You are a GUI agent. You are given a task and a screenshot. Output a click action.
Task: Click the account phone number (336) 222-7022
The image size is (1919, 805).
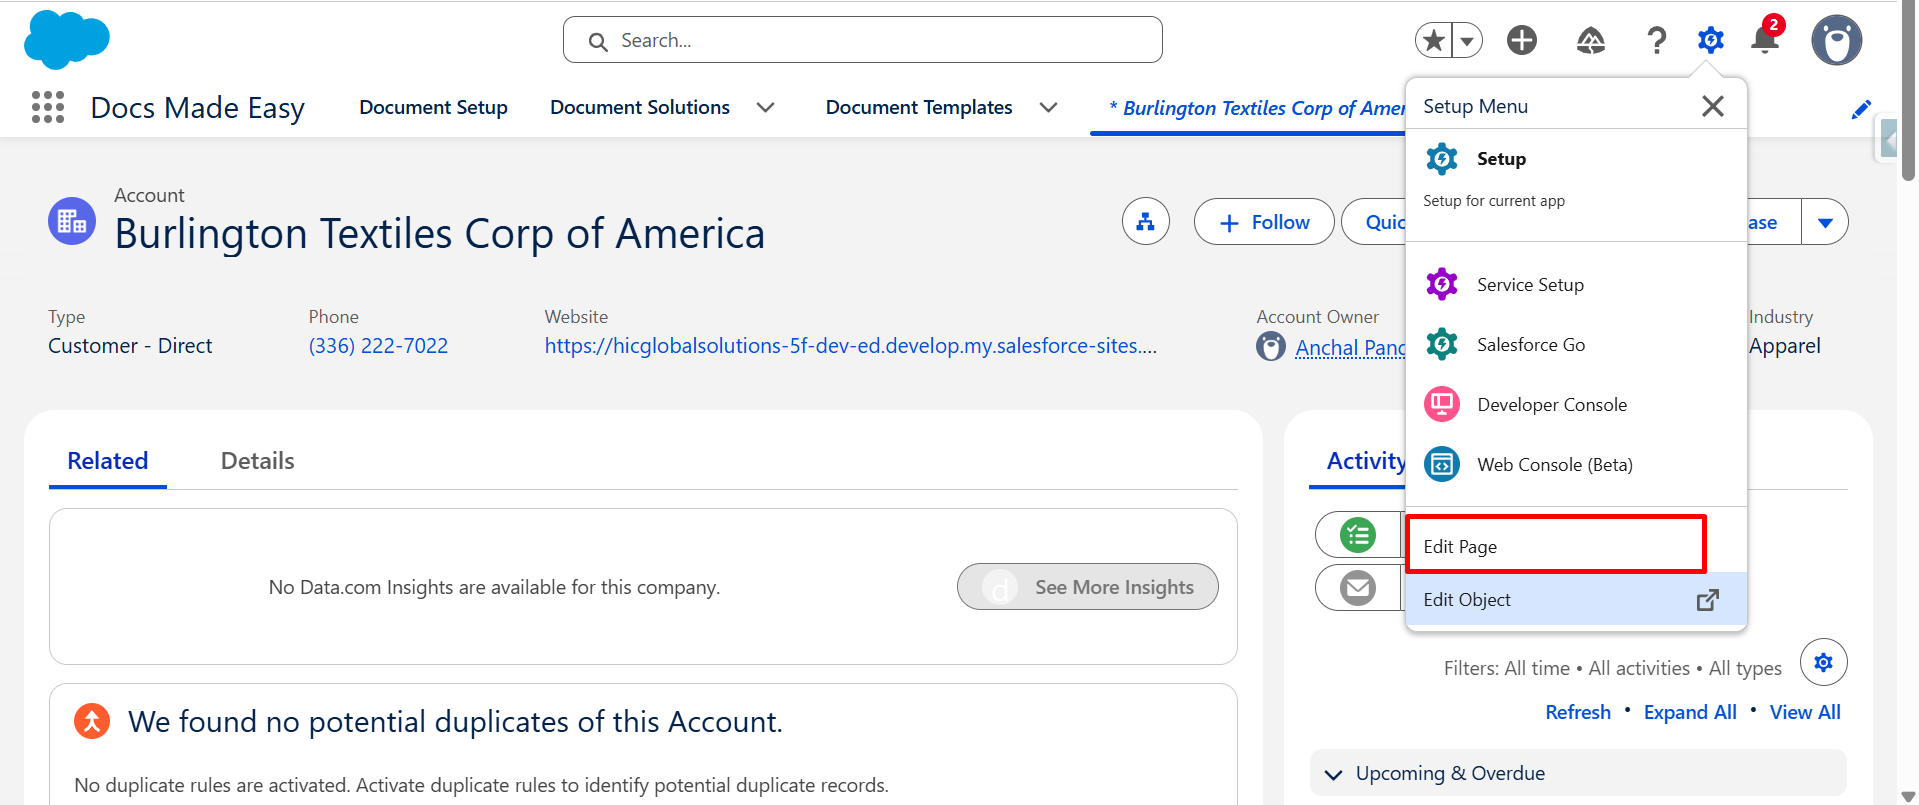coord(378,346)
